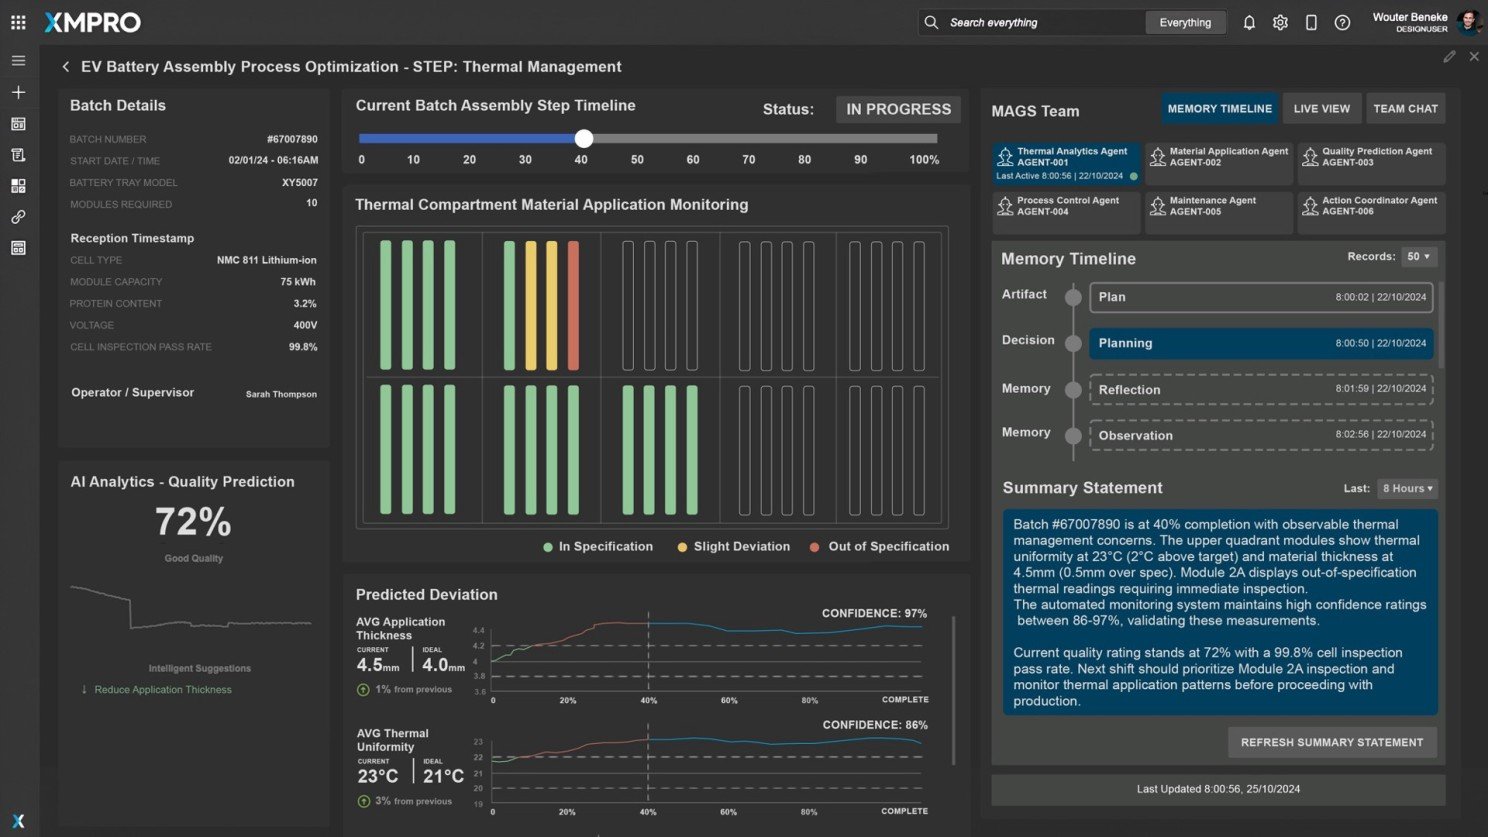
Task: Open the Everything search filter dropdown
Action: 1185,23
